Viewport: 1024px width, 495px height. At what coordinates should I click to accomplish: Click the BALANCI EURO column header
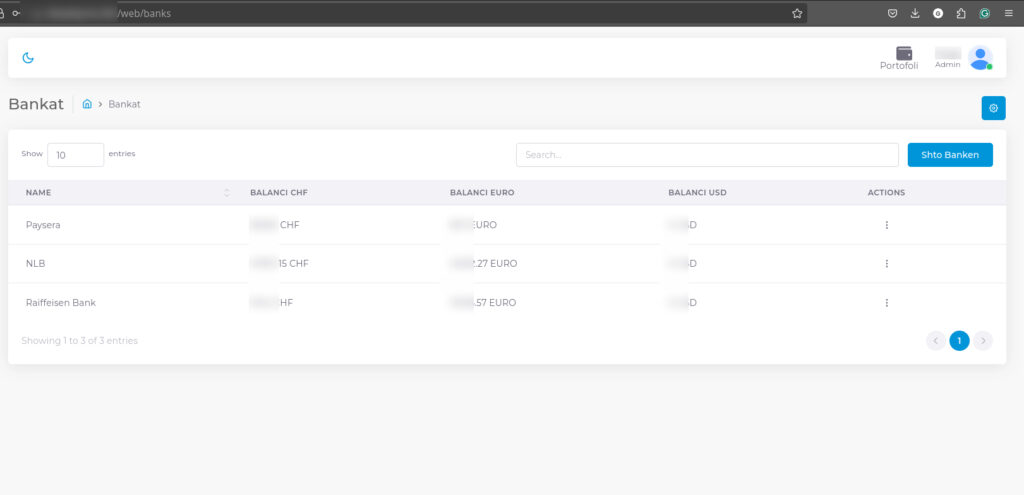[482, 193]
